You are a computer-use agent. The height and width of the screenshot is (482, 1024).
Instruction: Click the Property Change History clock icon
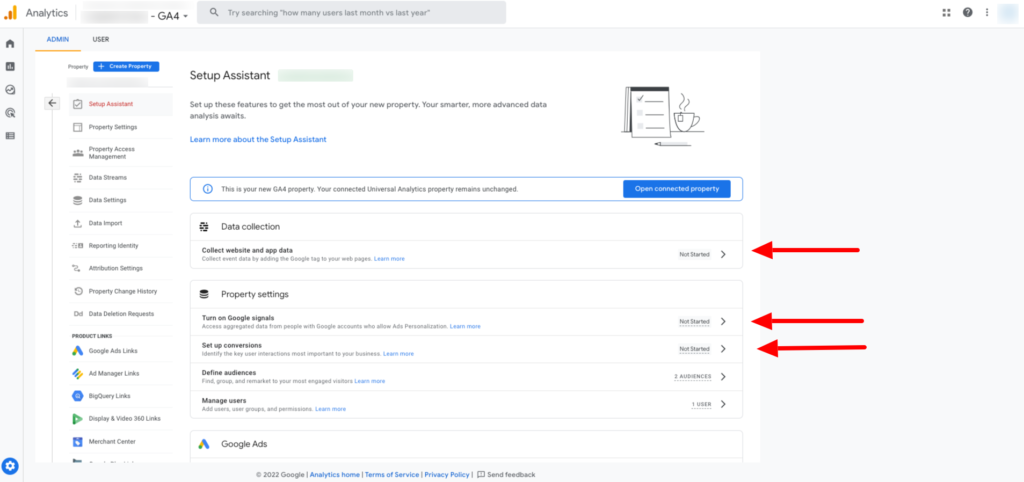click(x=78, y=291)
